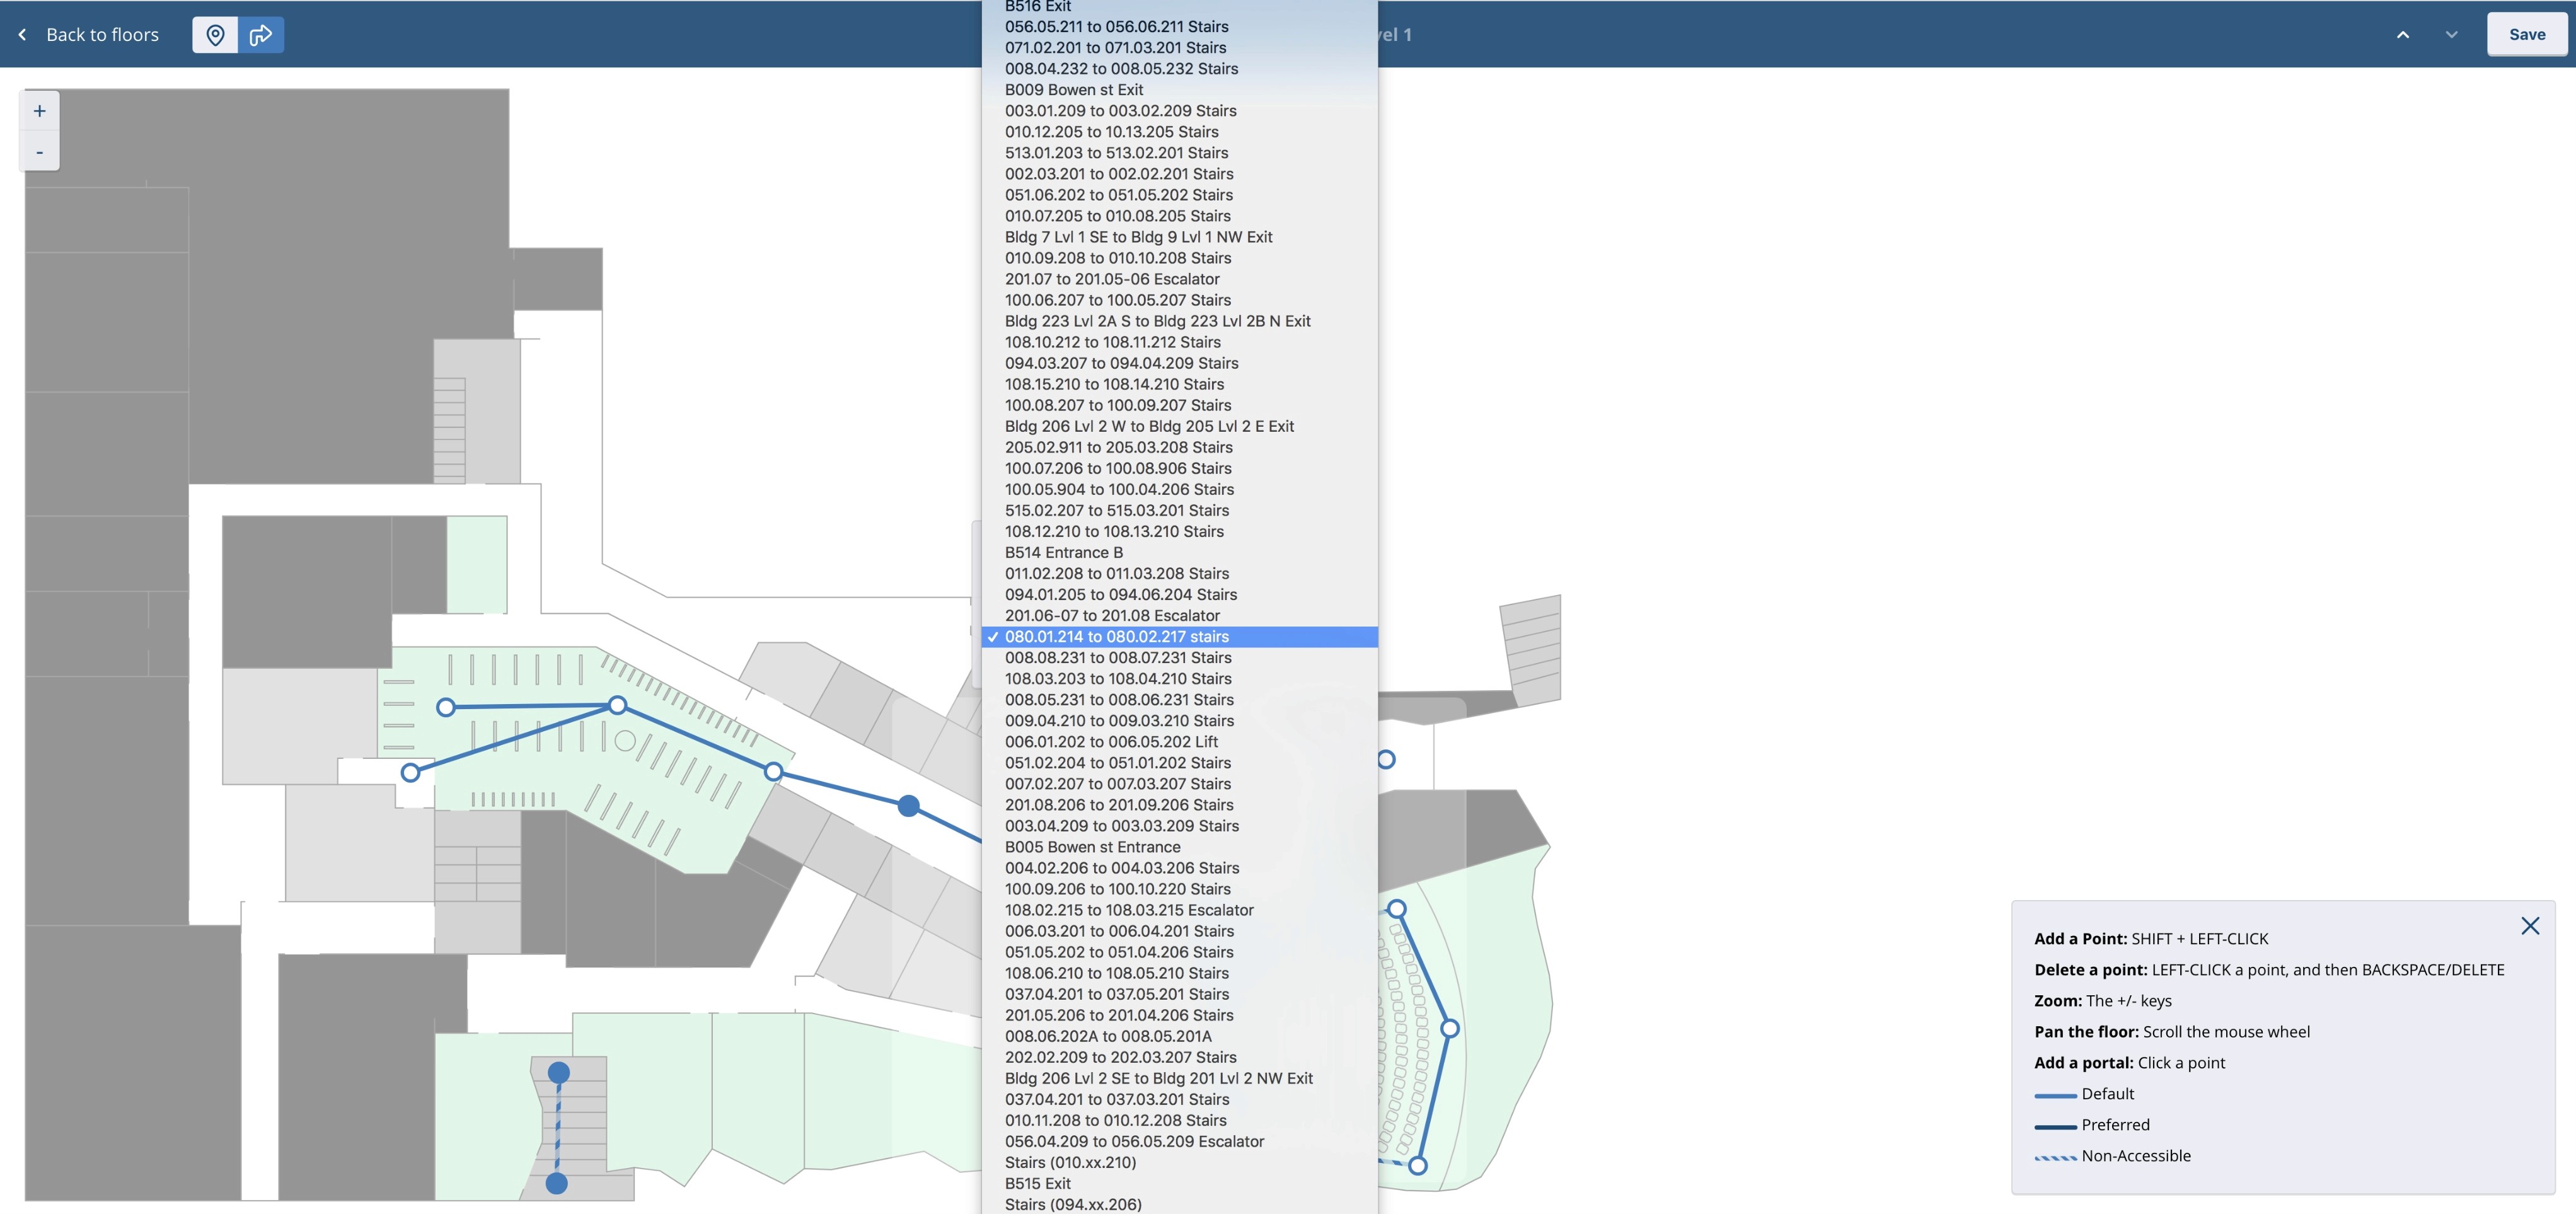Open the Back to floors link
2576x1214 pixels.
(x=102, y=35)
